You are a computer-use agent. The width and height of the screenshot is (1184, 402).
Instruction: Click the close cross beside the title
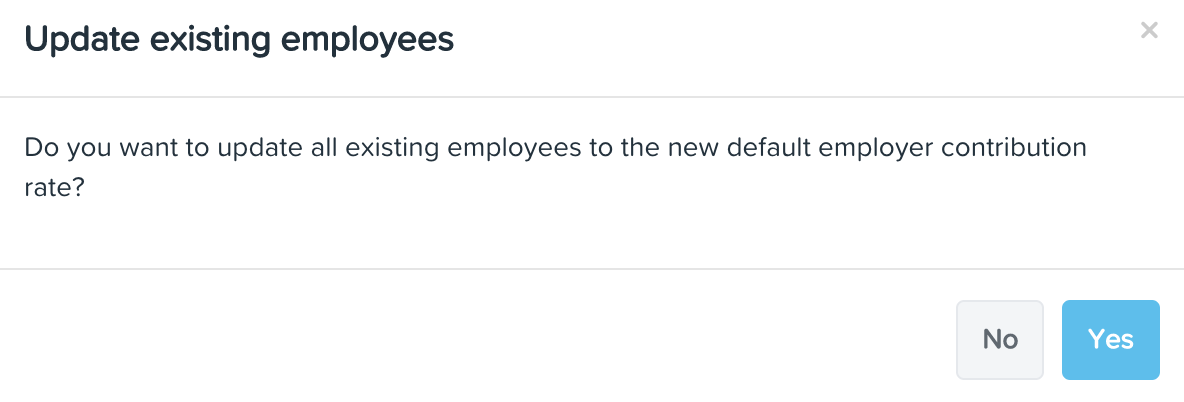(1149, 30)
